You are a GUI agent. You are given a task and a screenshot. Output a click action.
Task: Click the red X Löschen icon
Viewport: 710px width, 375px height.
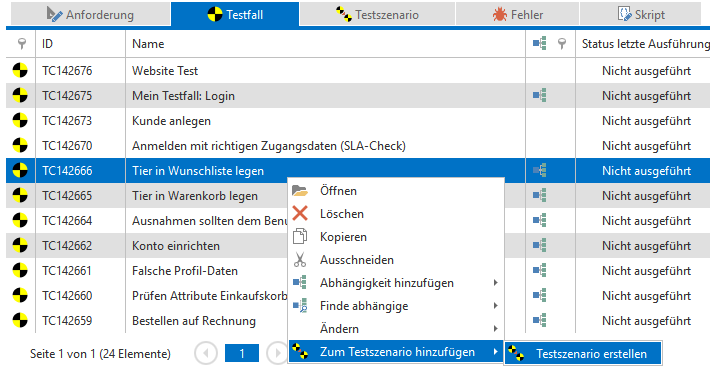[x=300, y=213]
